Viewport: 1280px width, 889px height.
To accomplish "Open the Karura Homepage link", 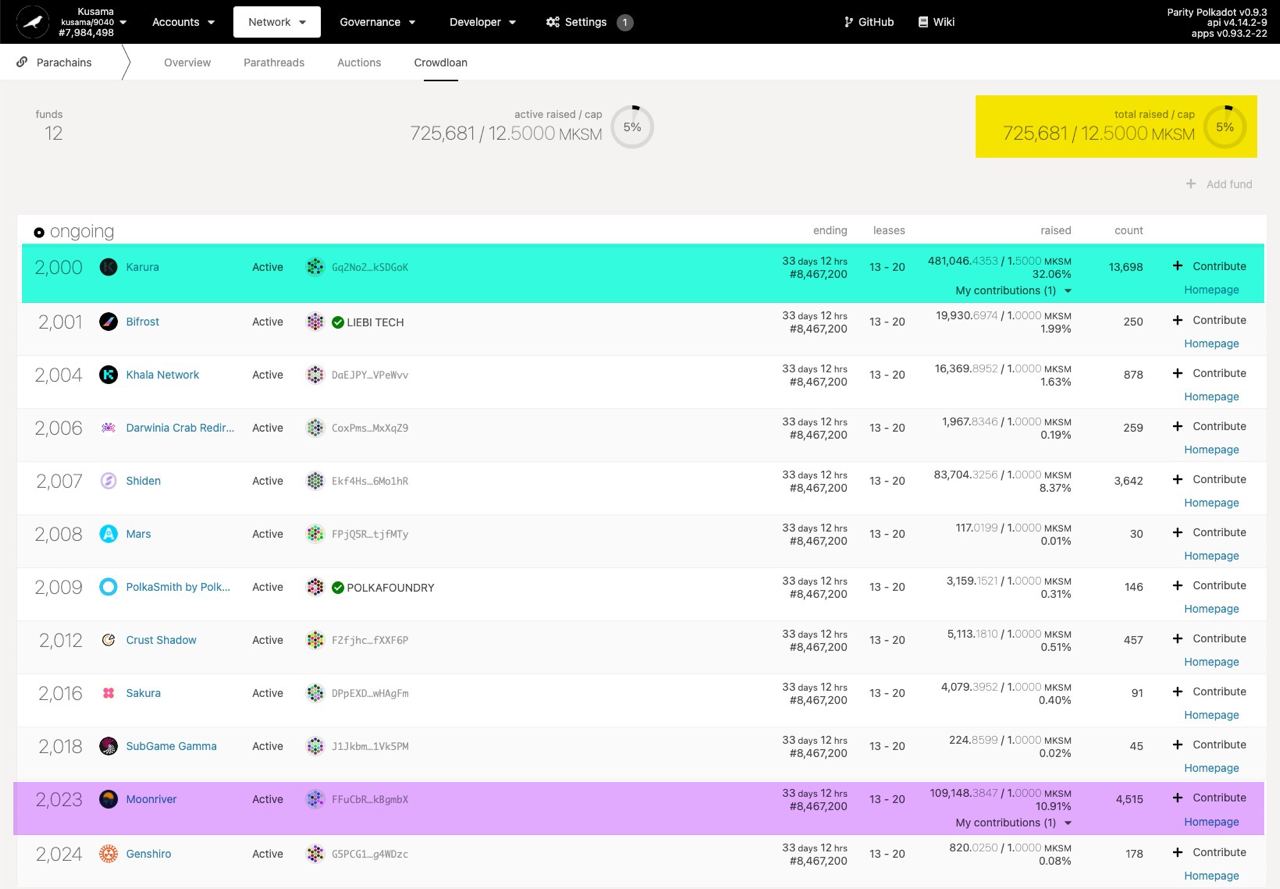I will 1211,290.
